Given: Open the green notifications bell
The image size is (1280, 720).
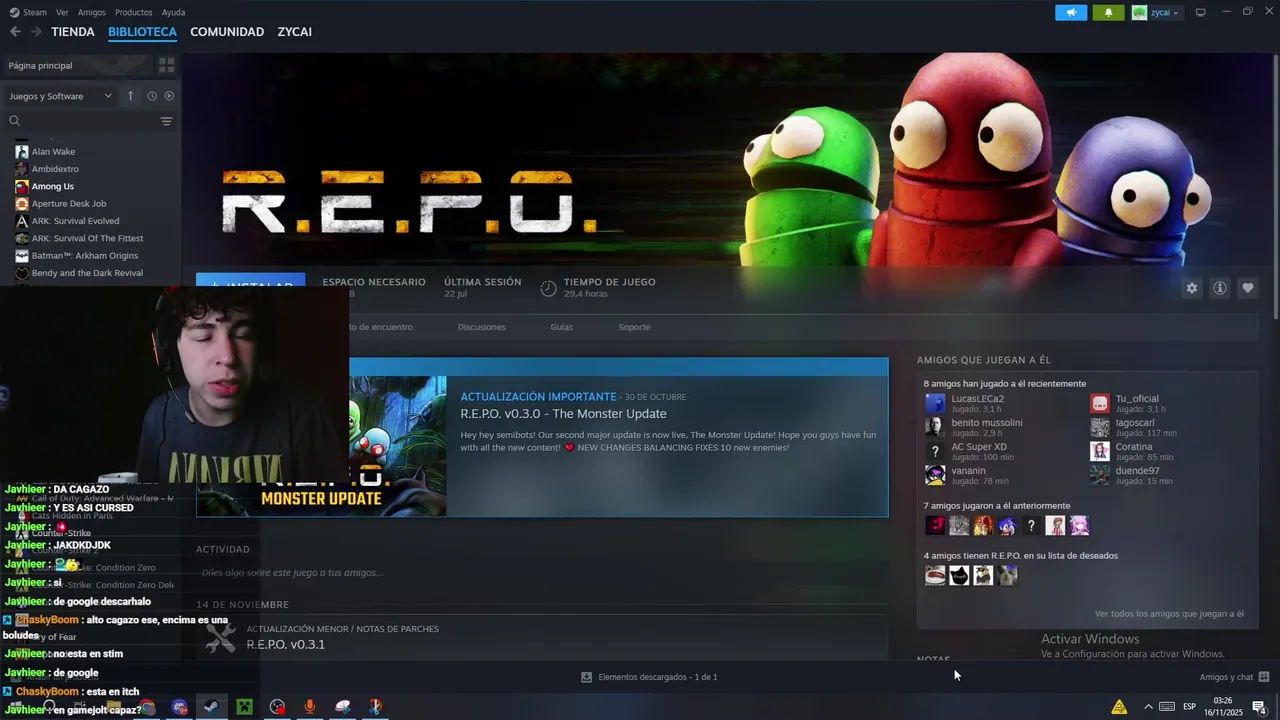Looking at the screenshot, I should tap(1108, 13).
